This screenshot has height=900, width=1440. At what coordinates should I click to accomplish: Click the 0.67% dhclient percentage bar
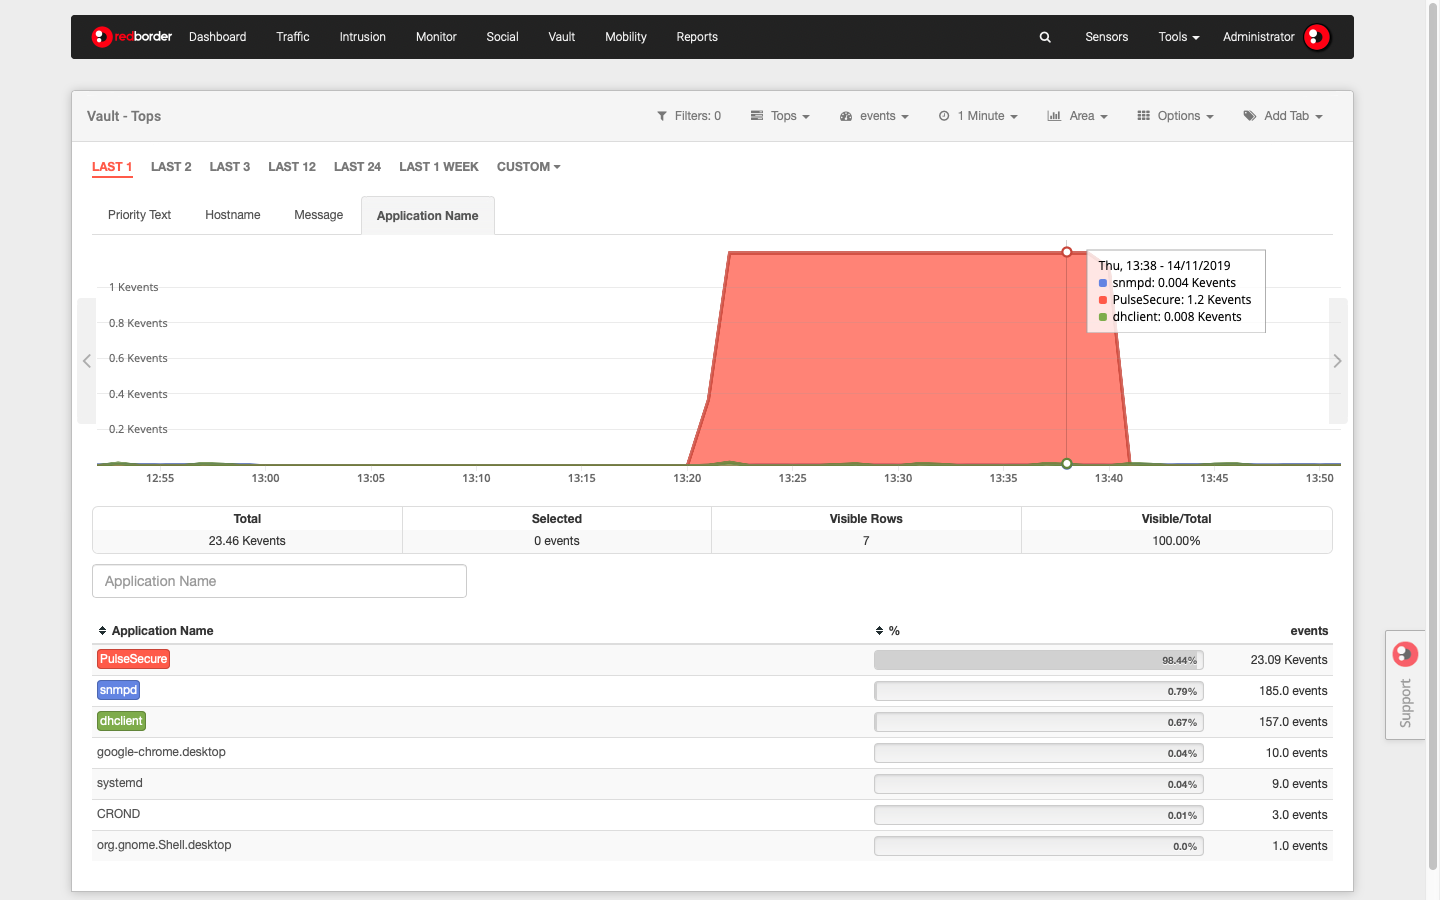[1039, 722]
